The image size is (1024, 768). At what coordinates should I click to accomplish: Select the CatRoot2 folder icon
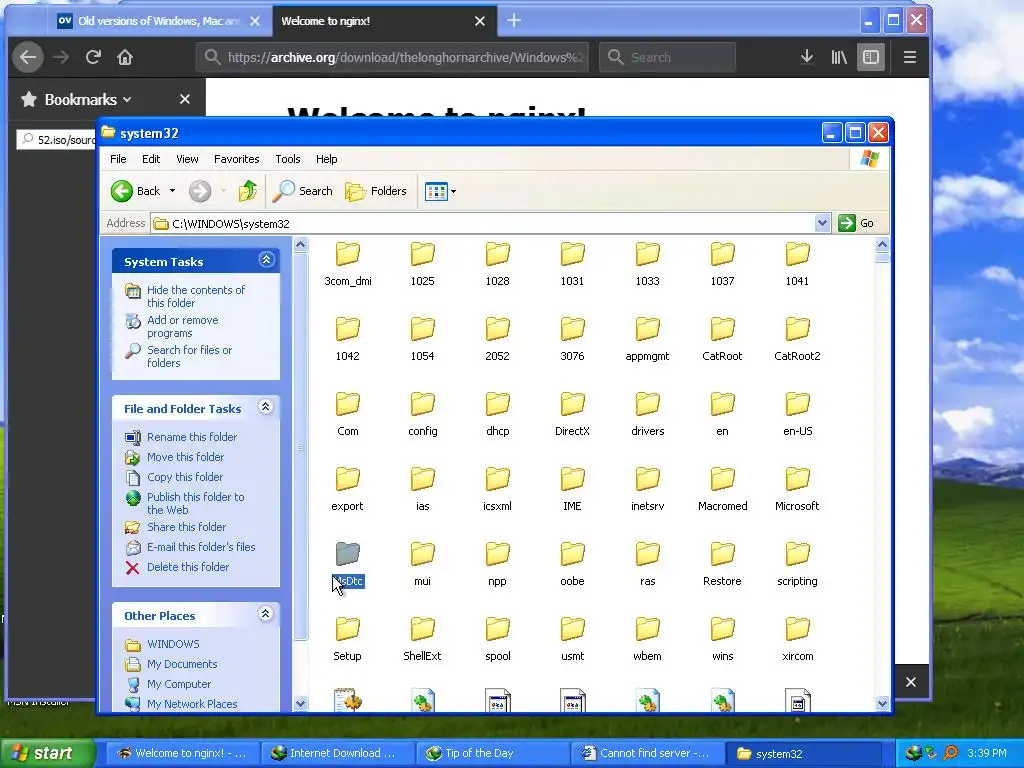[x=797, y=329]
